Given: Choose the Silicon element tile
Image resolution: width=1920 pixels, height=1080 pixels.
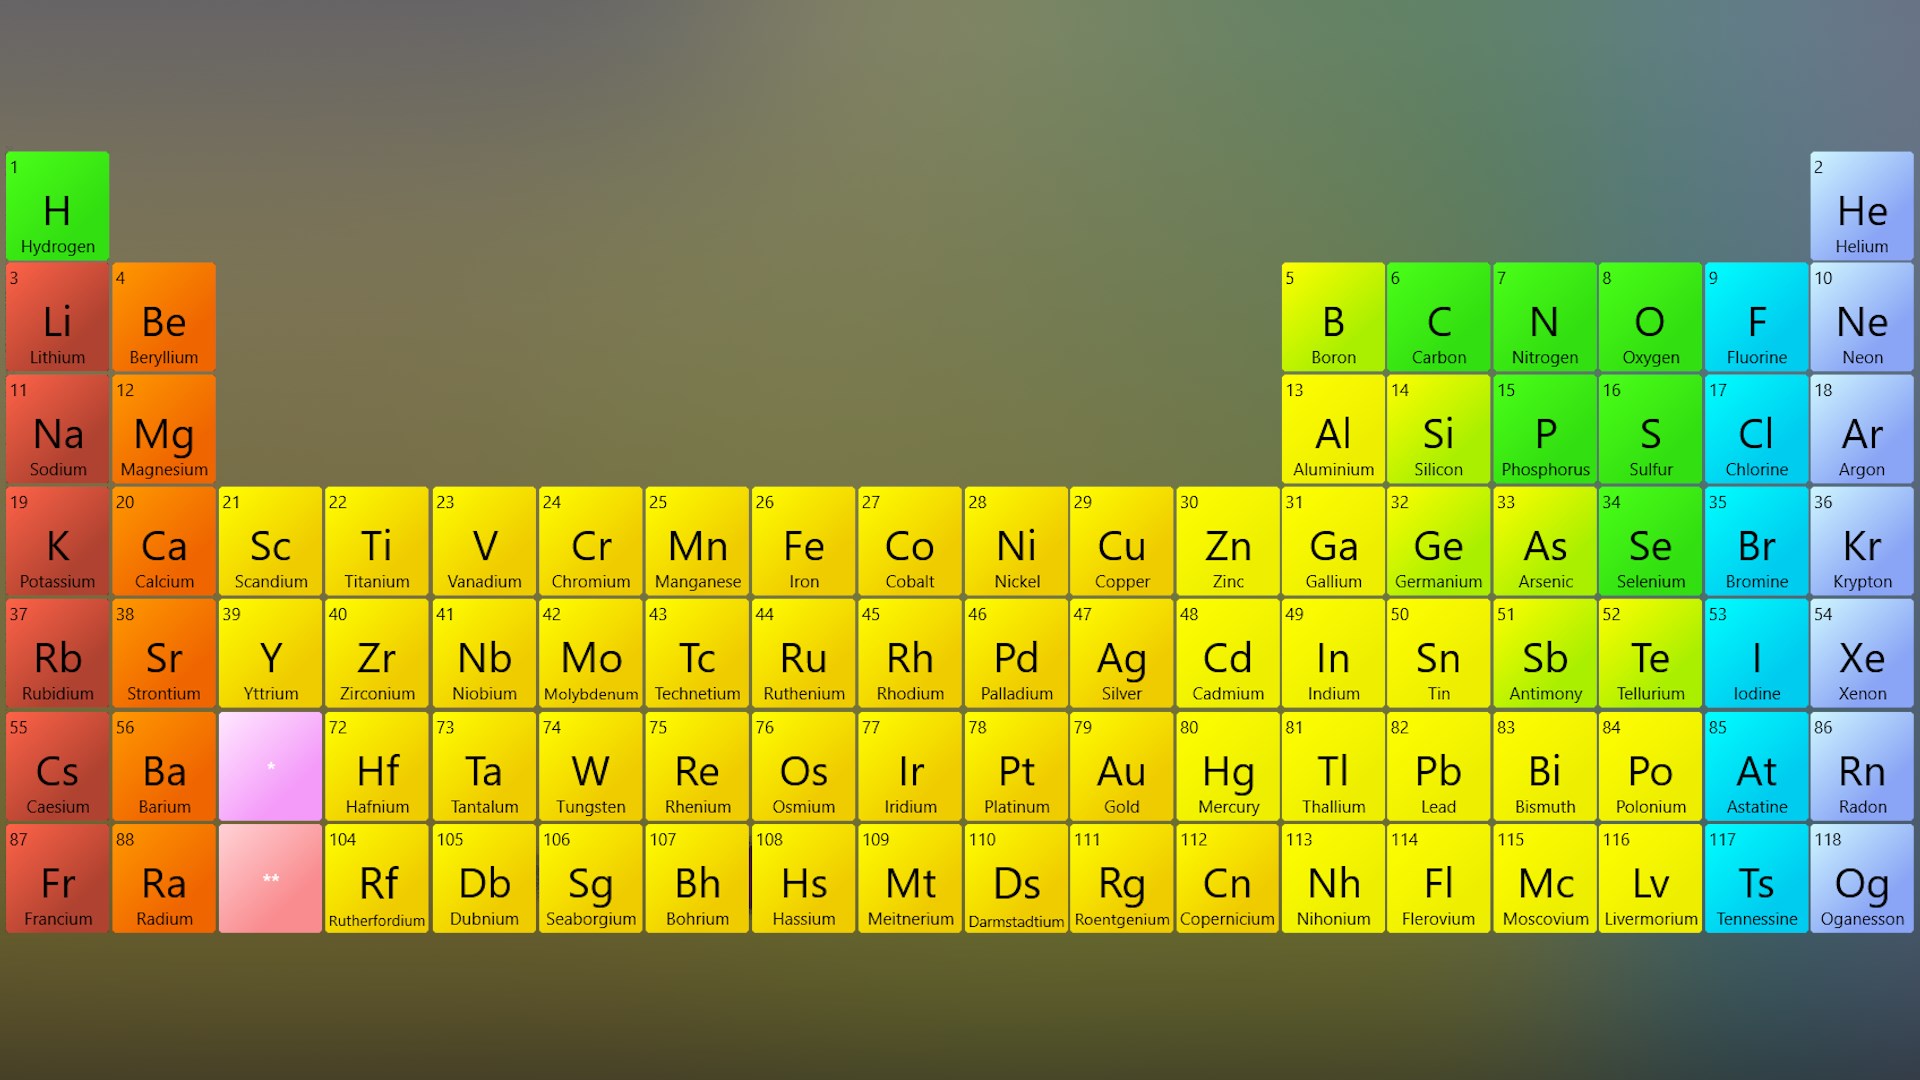Looking at the screenshot, I should [1438, 430].
